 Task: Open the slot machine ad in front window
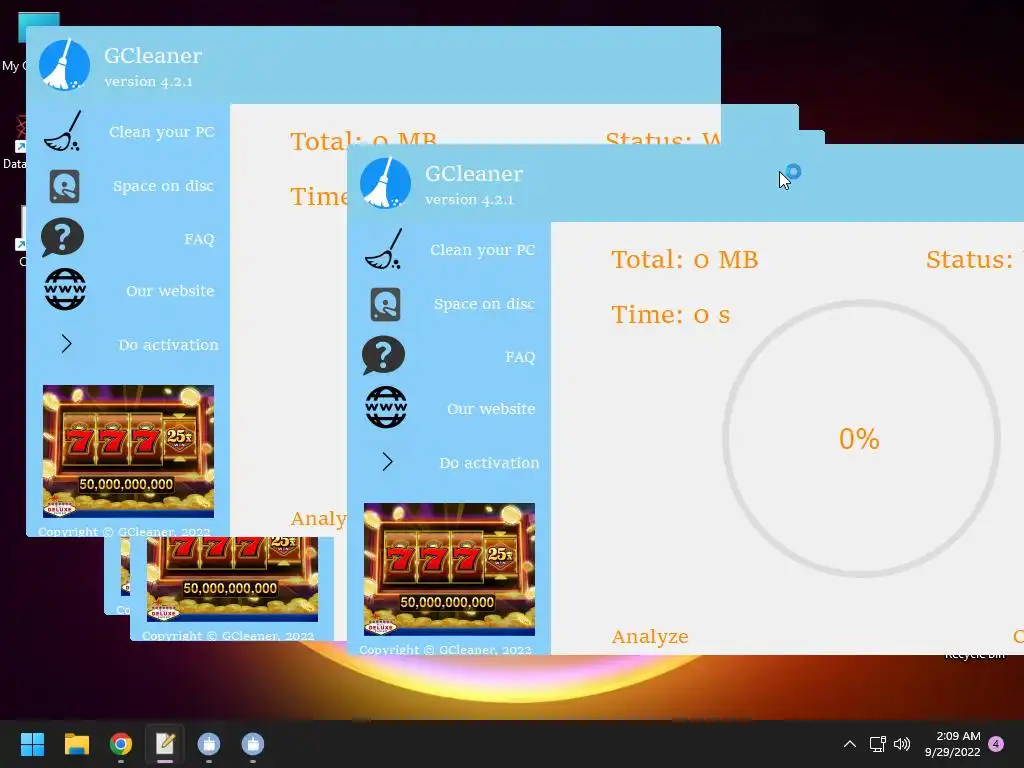449,569
